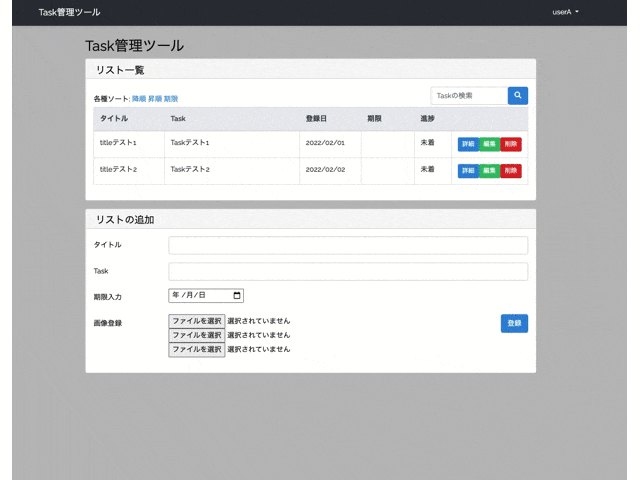
Task: Click 未着 status in titleテスト2 row
Action: pos(433,171)
